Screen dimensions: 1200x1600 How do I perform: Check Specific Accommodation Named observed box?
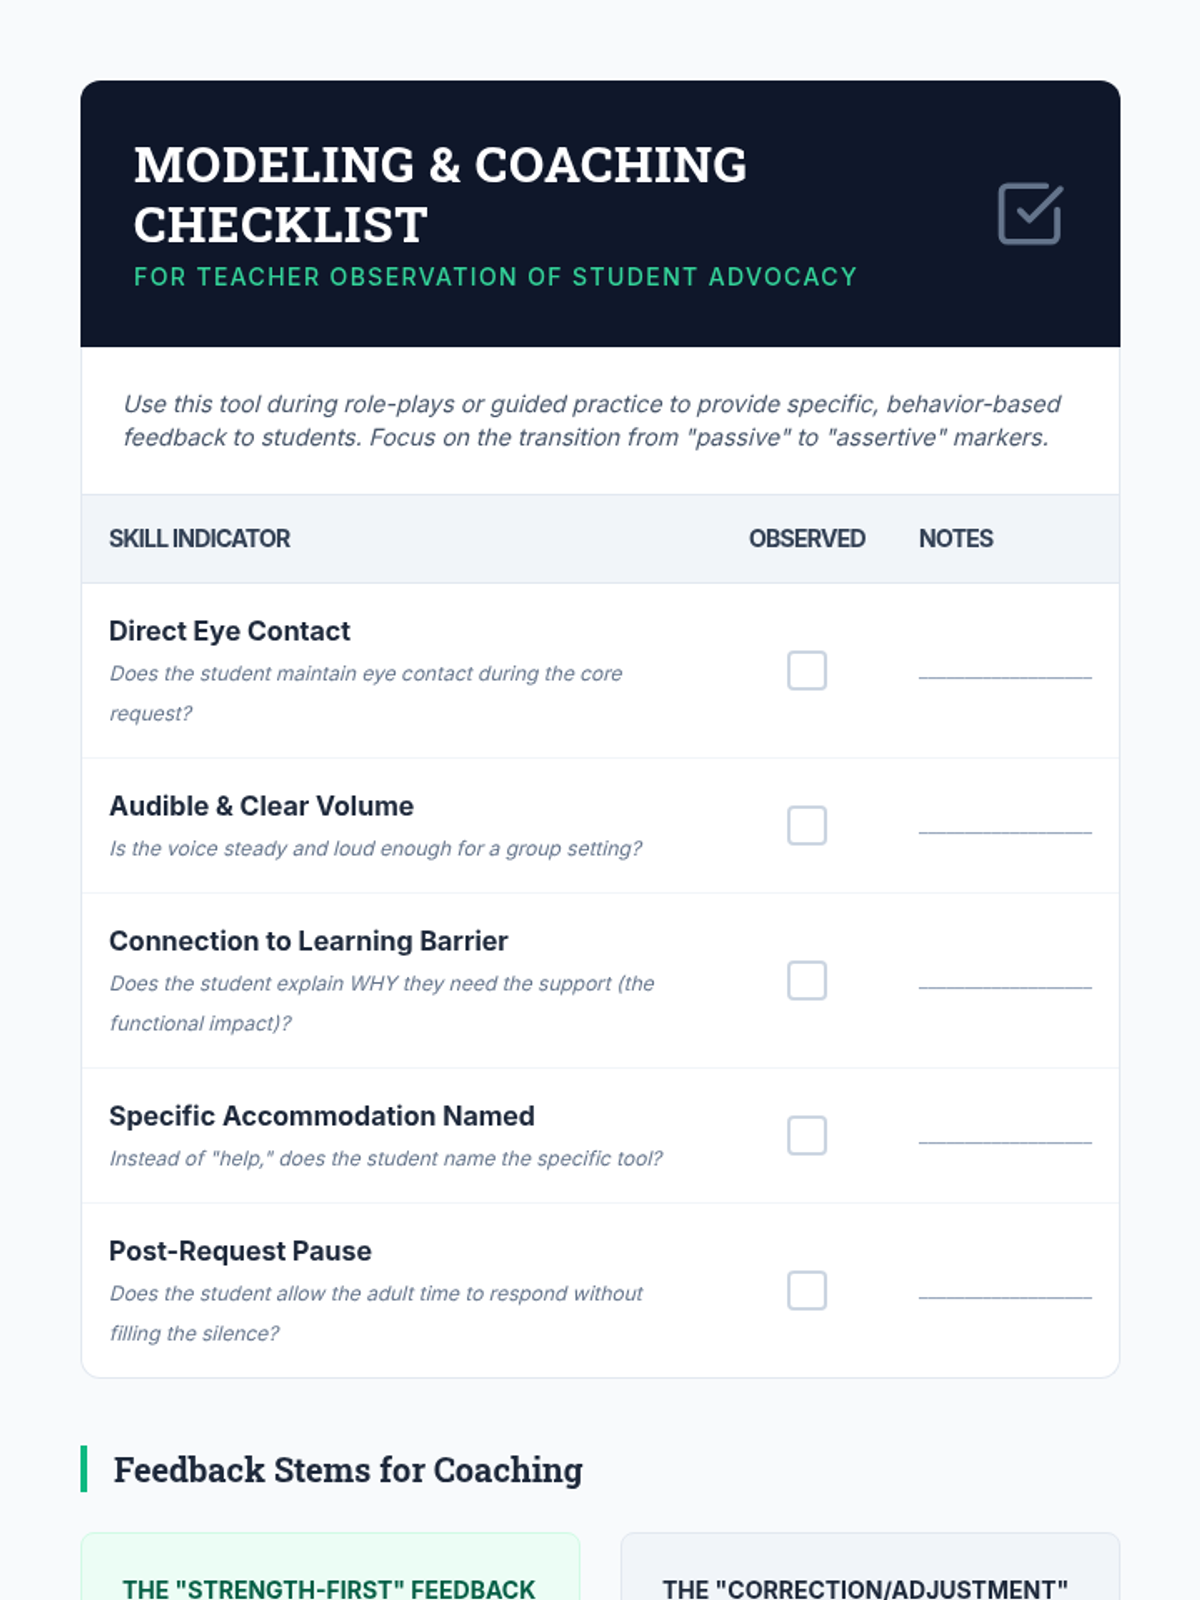click(x=806, y=1136)
